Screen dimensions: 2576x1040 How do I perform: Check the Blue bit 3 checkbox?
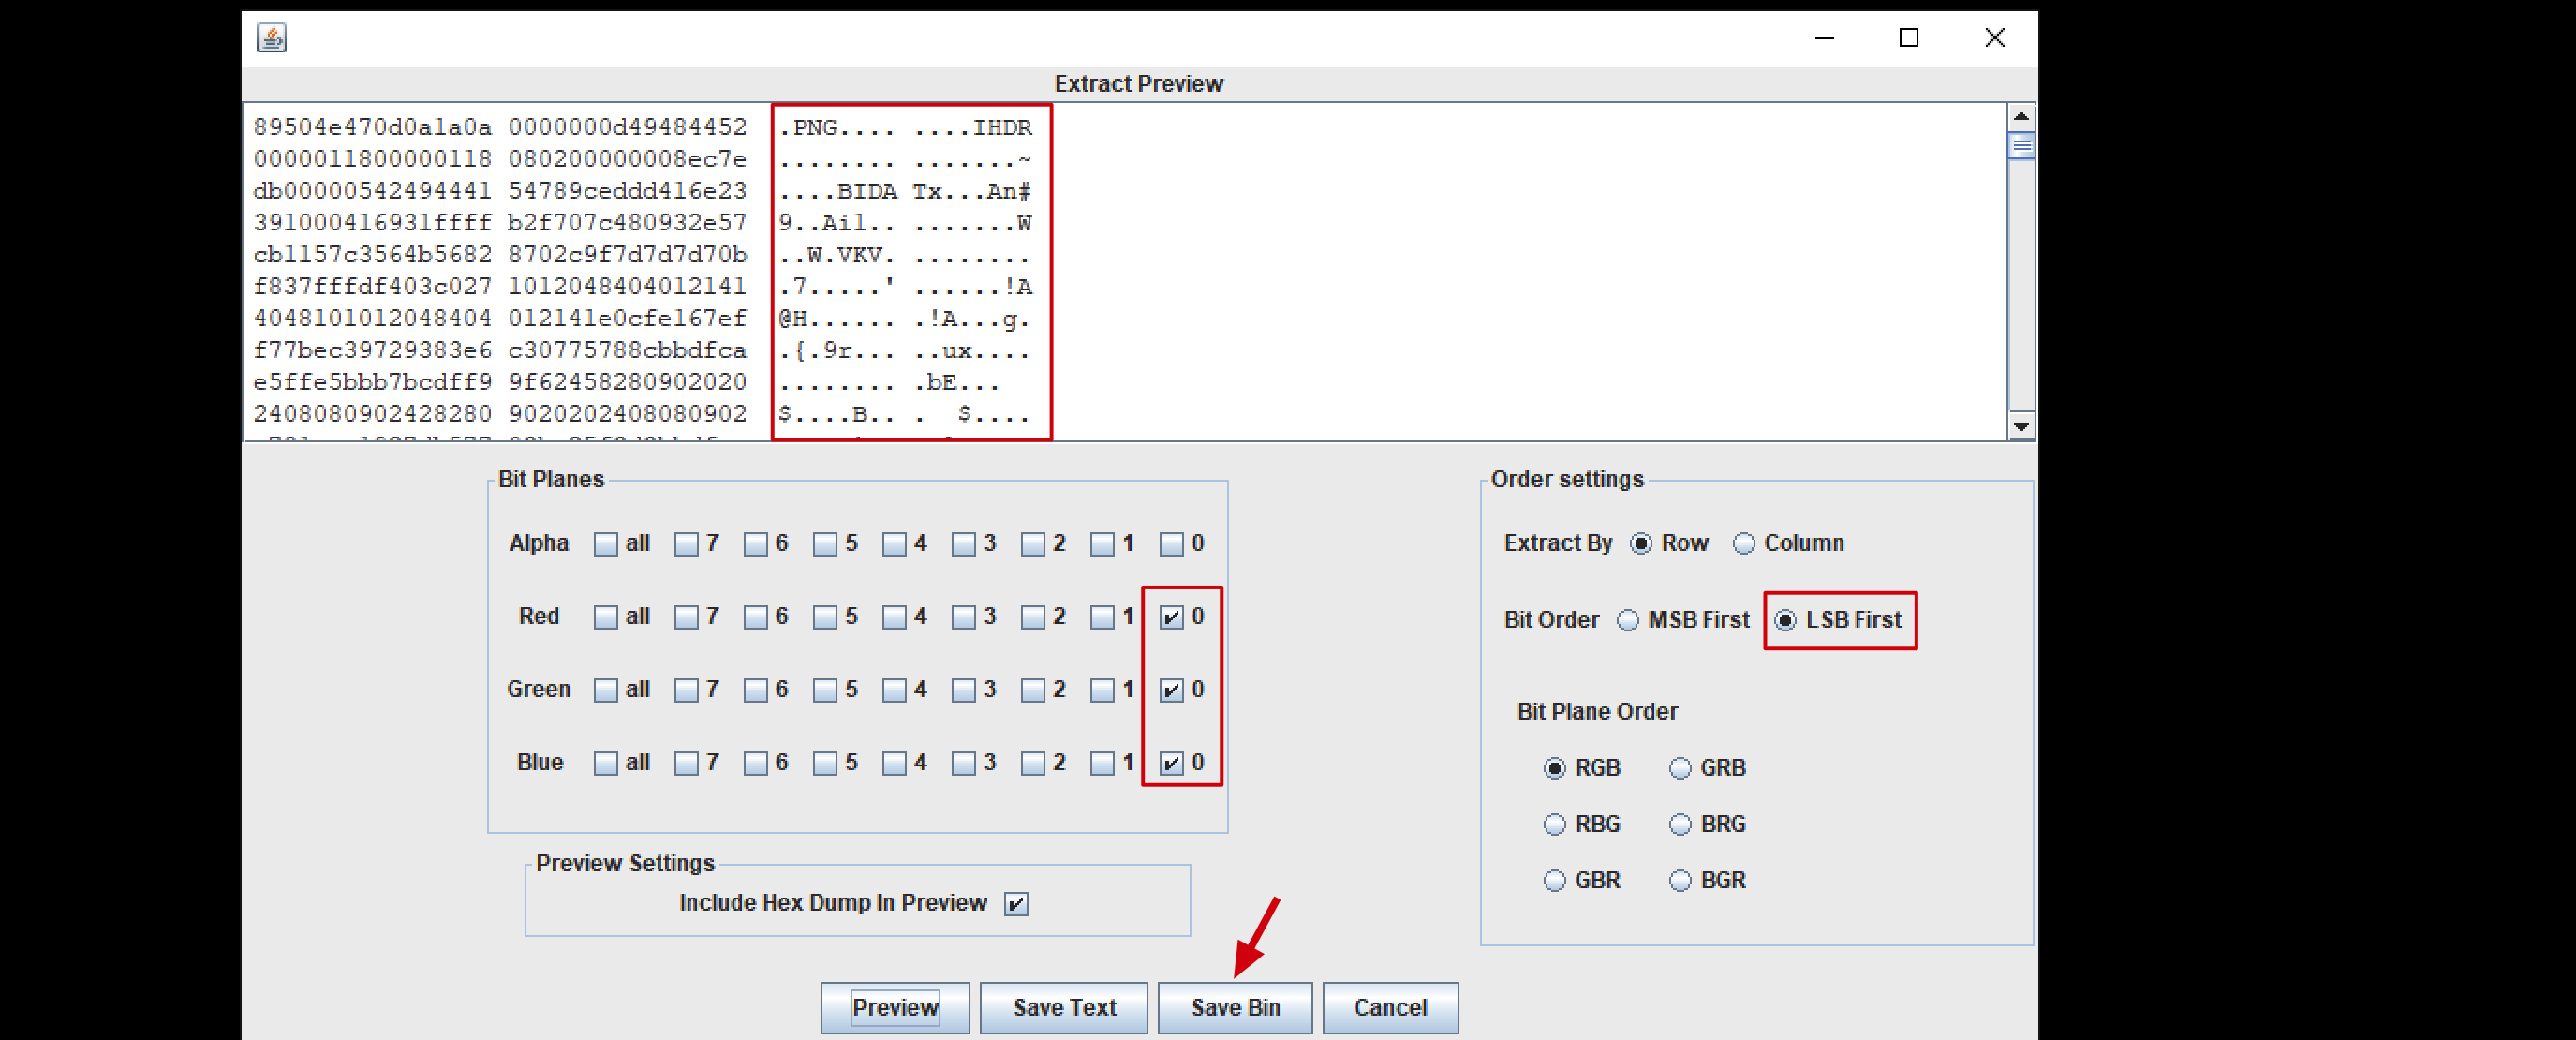tap(963, 763)
